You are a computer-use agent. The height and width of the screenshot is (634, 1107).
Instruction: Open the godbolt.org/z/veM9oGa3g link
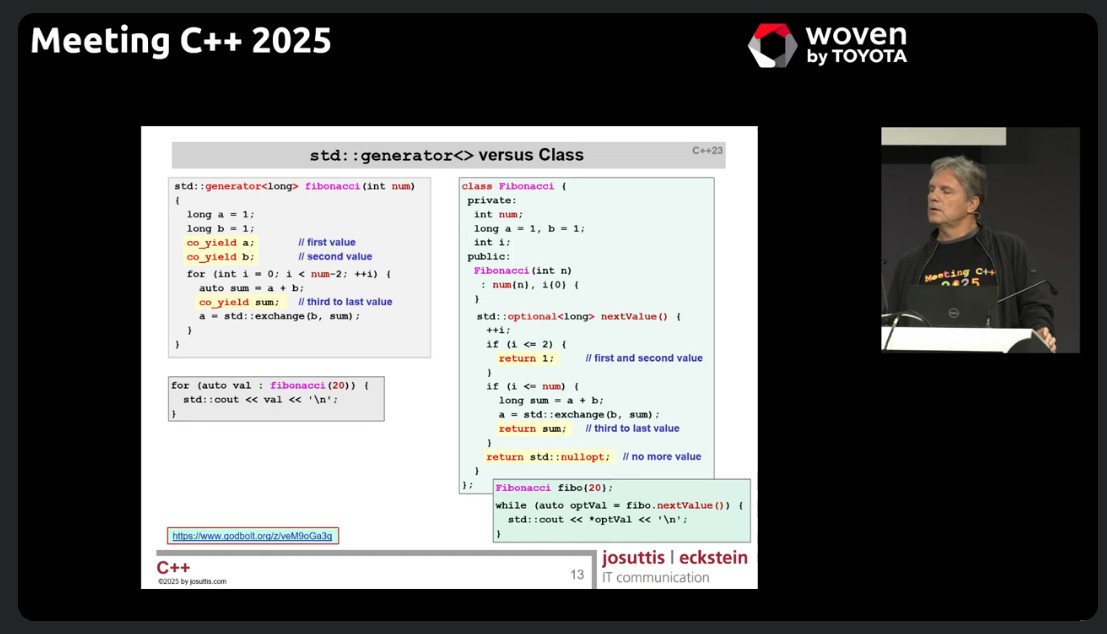click(x=254, y=535)
